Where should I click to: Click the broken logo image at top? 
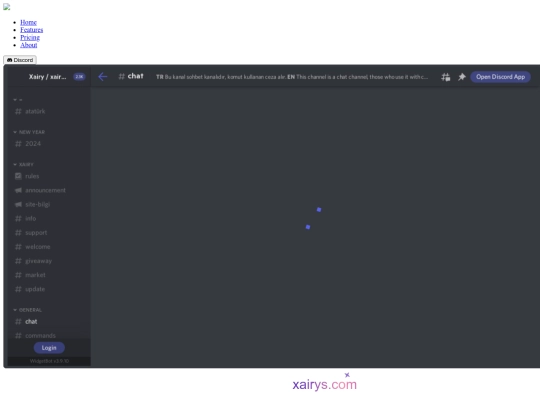tap(7, 7)
